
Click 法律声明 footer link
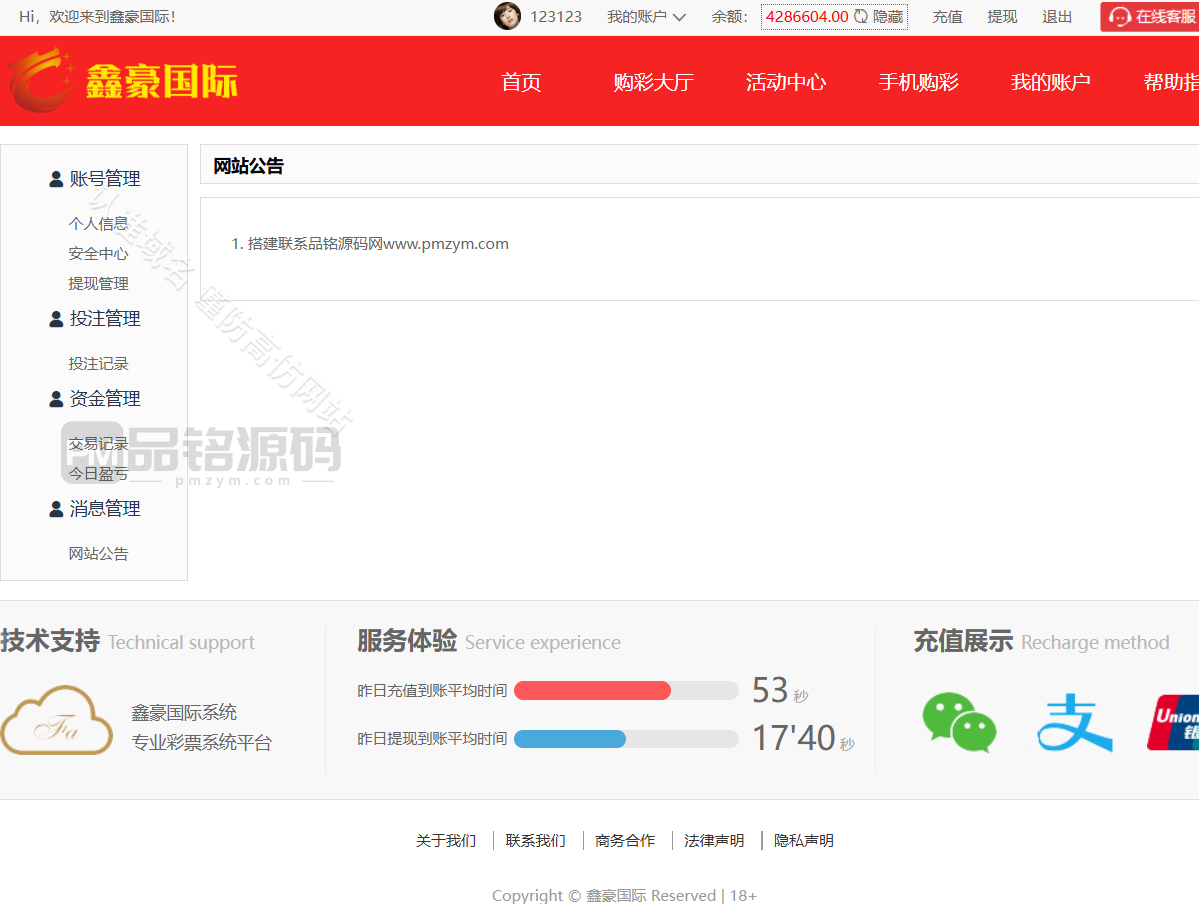click(714, 841)
